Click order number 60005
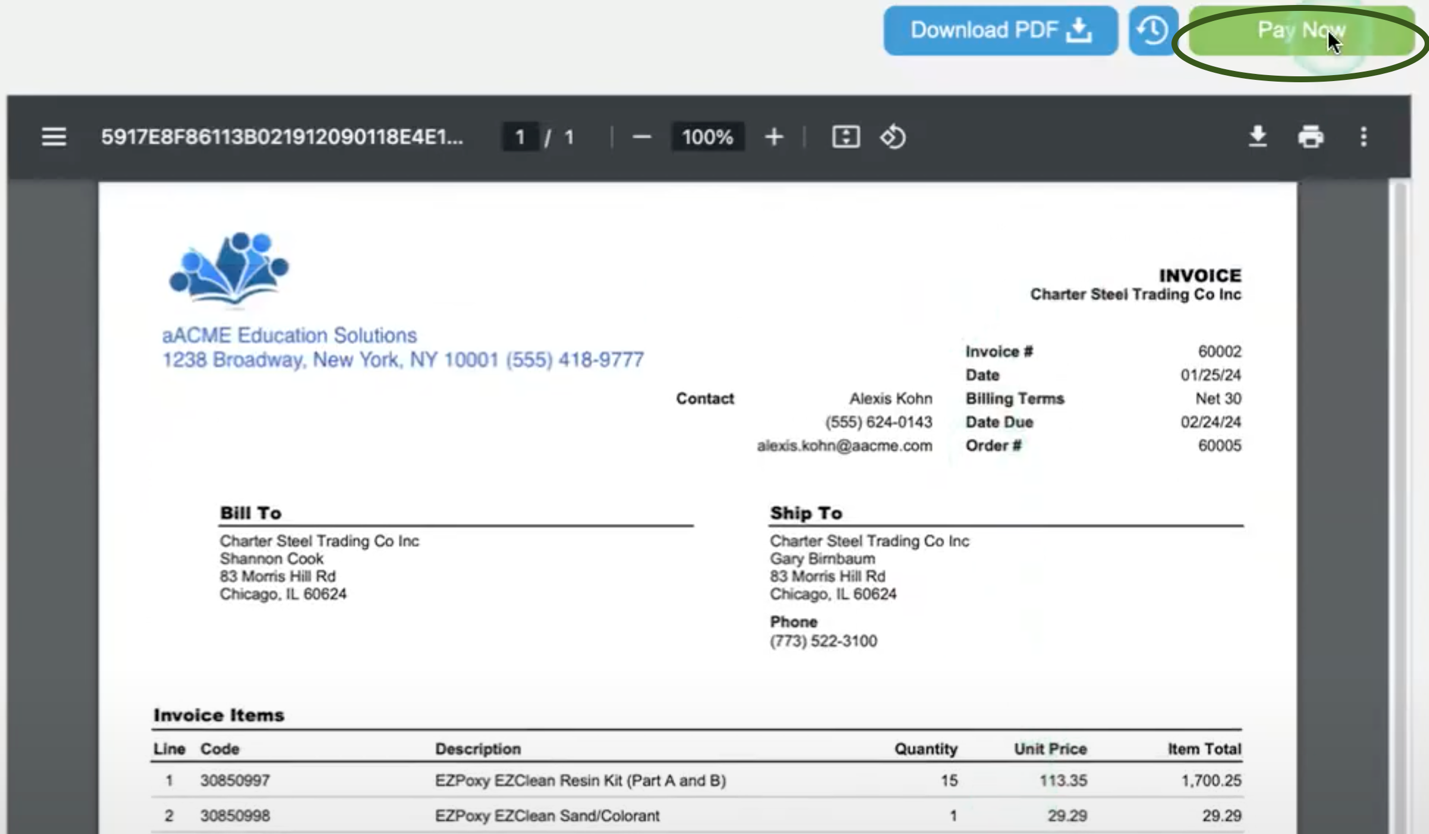The height and width of the screenshot is (834, 1429). click(1219, 445)
